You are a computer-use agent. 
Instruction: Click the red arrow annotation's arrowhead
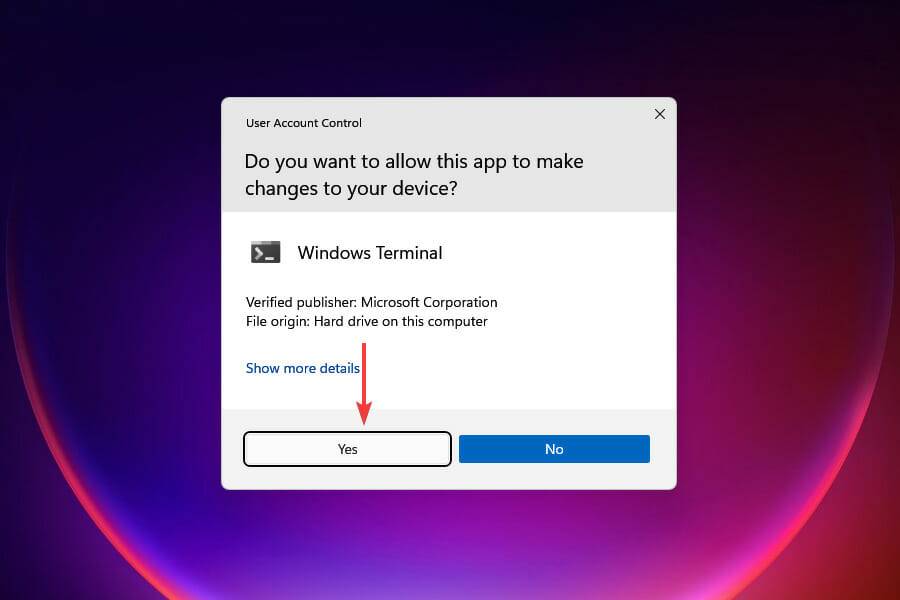tap(364, 413)
